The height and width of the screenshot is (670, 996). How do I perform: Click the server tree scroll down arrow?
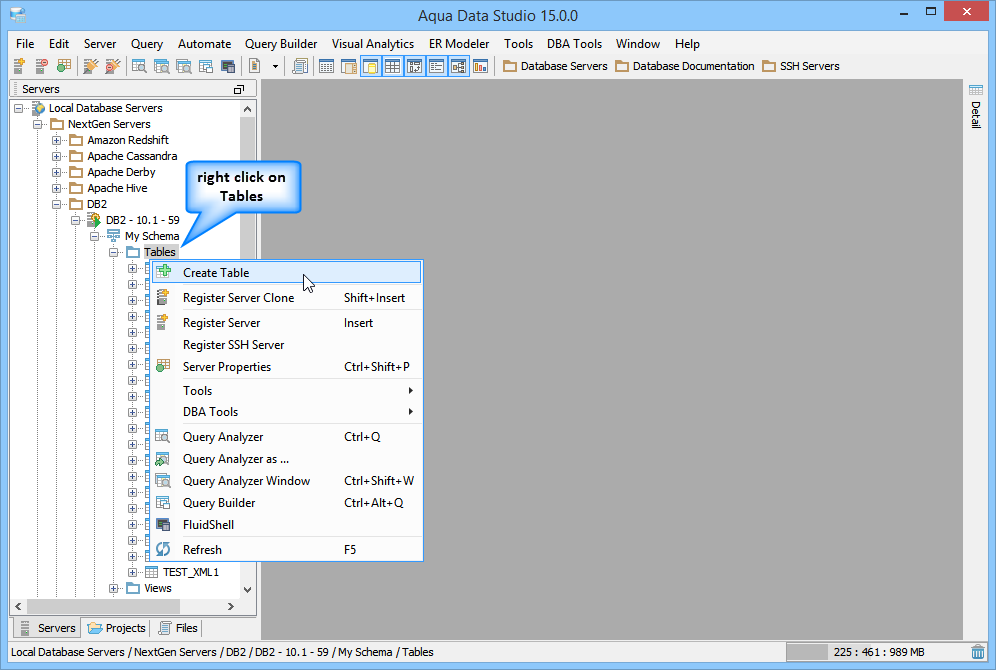click(x=247, y=589)
